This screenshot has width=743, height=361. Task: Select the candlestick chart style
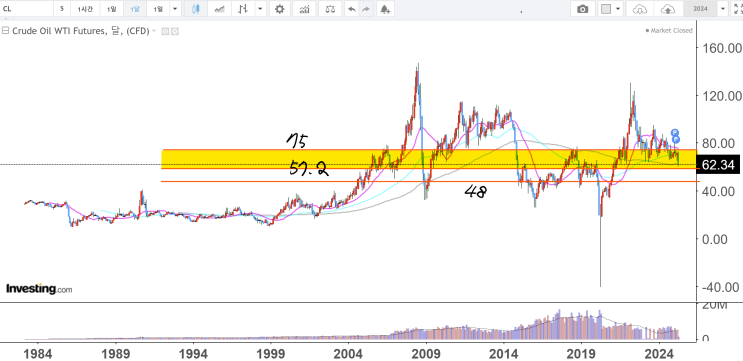click(196, 9)
